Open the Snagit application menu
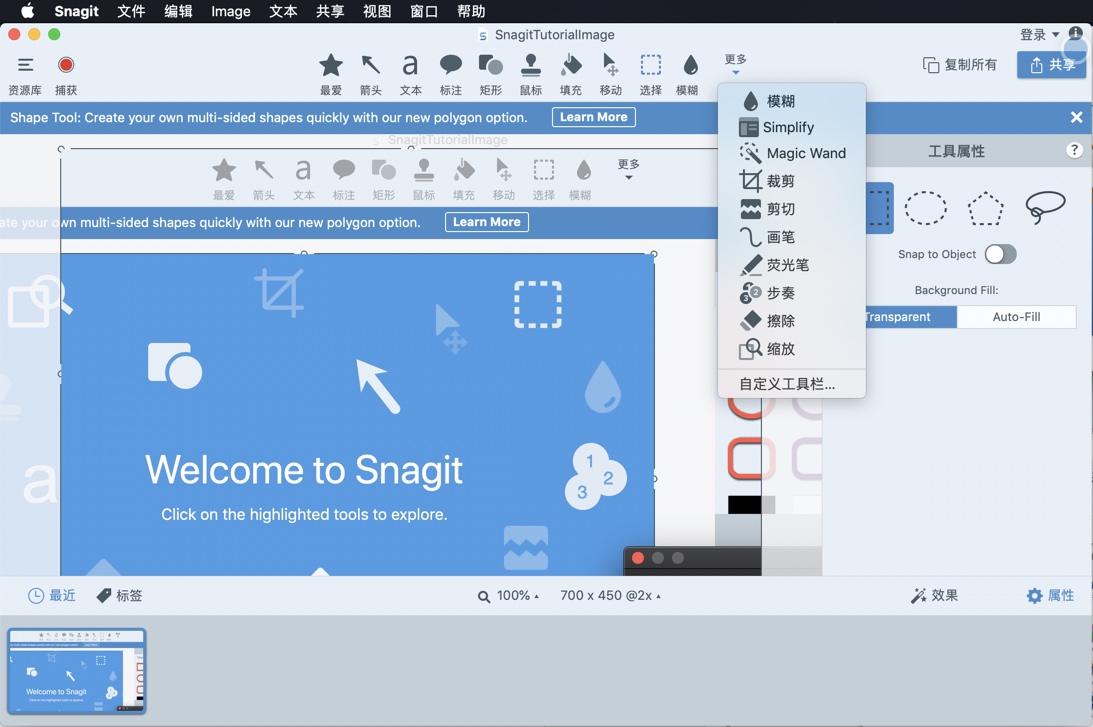The height and width of the screenshot is (727, 1093). pyautogui.click(x=77, y=11)
